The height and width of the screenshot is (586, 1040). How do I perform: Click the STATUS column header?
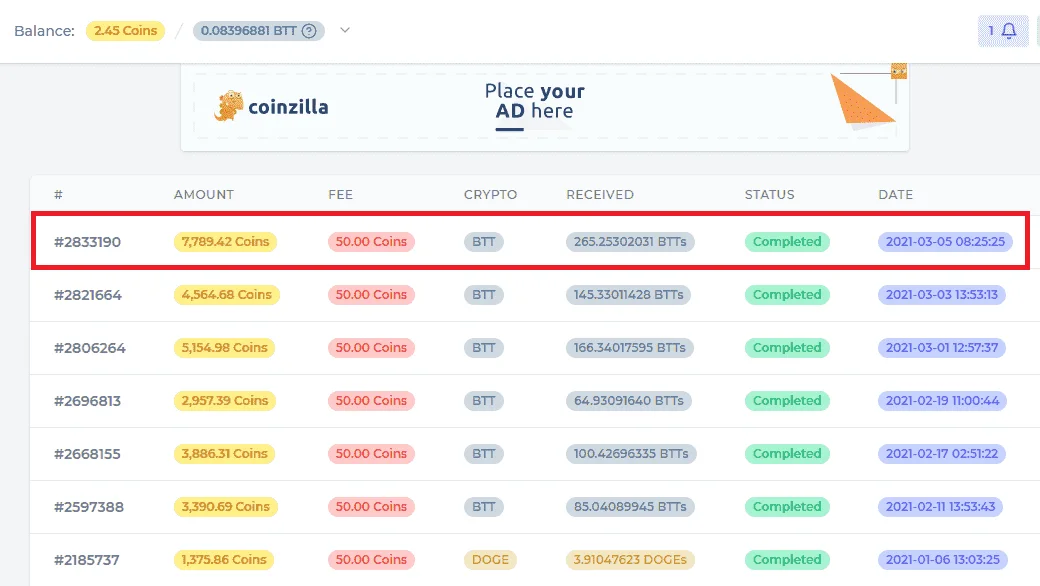pyautogui.click(x=769, y=194)
